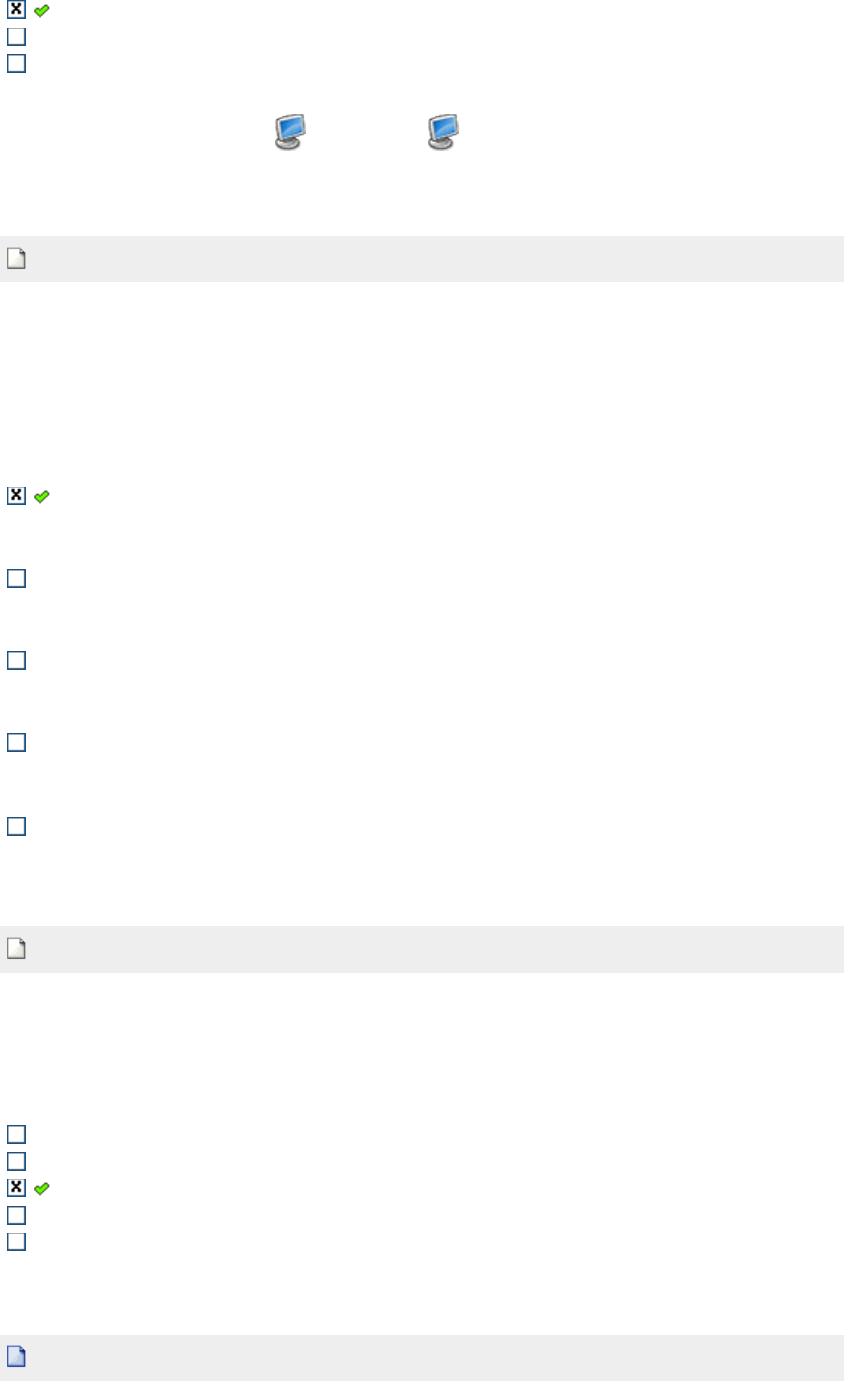Click the page icon in the middle gray bar
Image resolution: width=844 pixels, height=1381 pixels.
[16, 949]
